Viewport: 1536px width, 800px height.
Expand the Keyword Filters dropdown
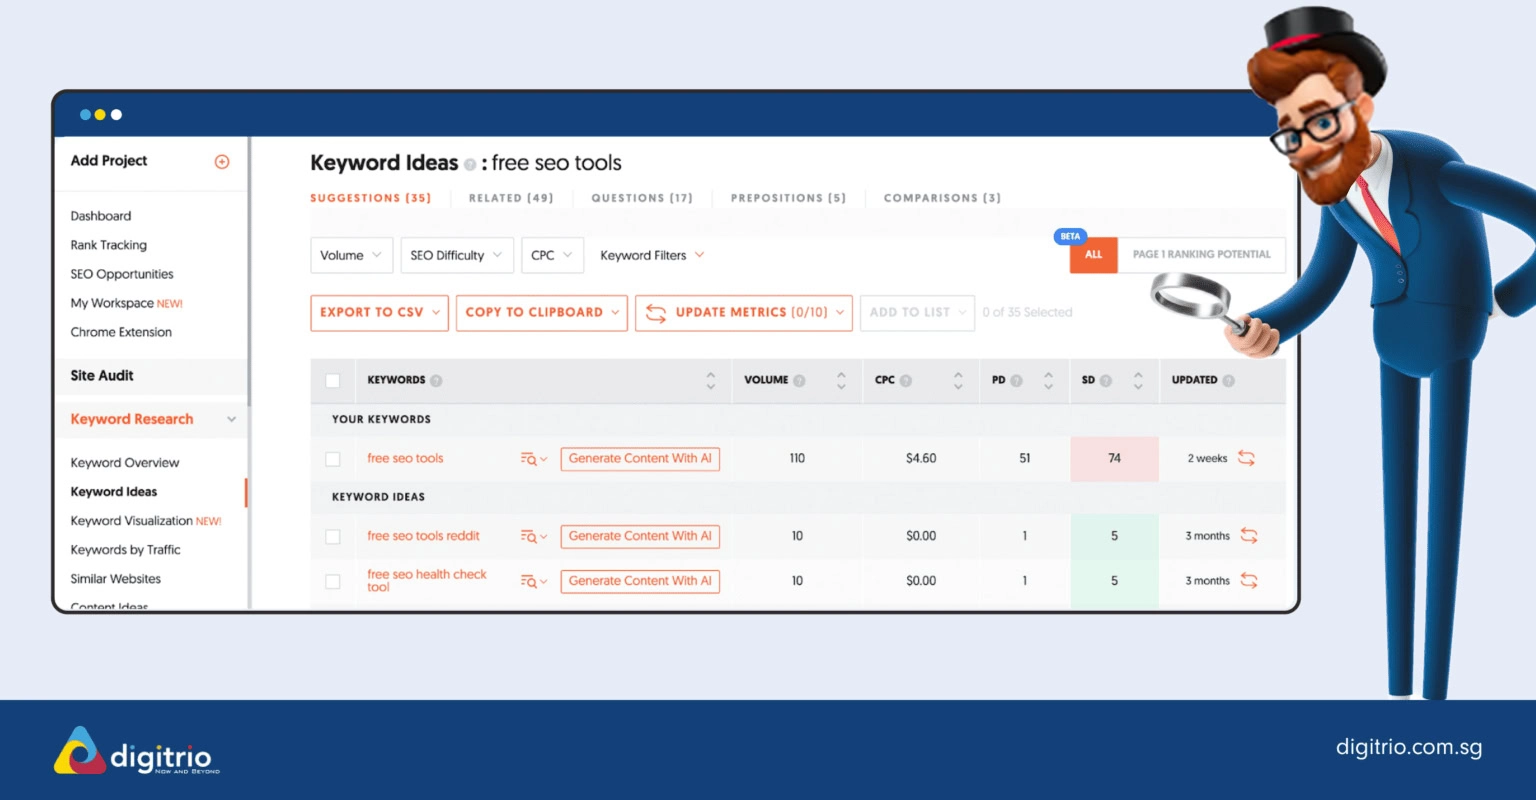point(651,255)
